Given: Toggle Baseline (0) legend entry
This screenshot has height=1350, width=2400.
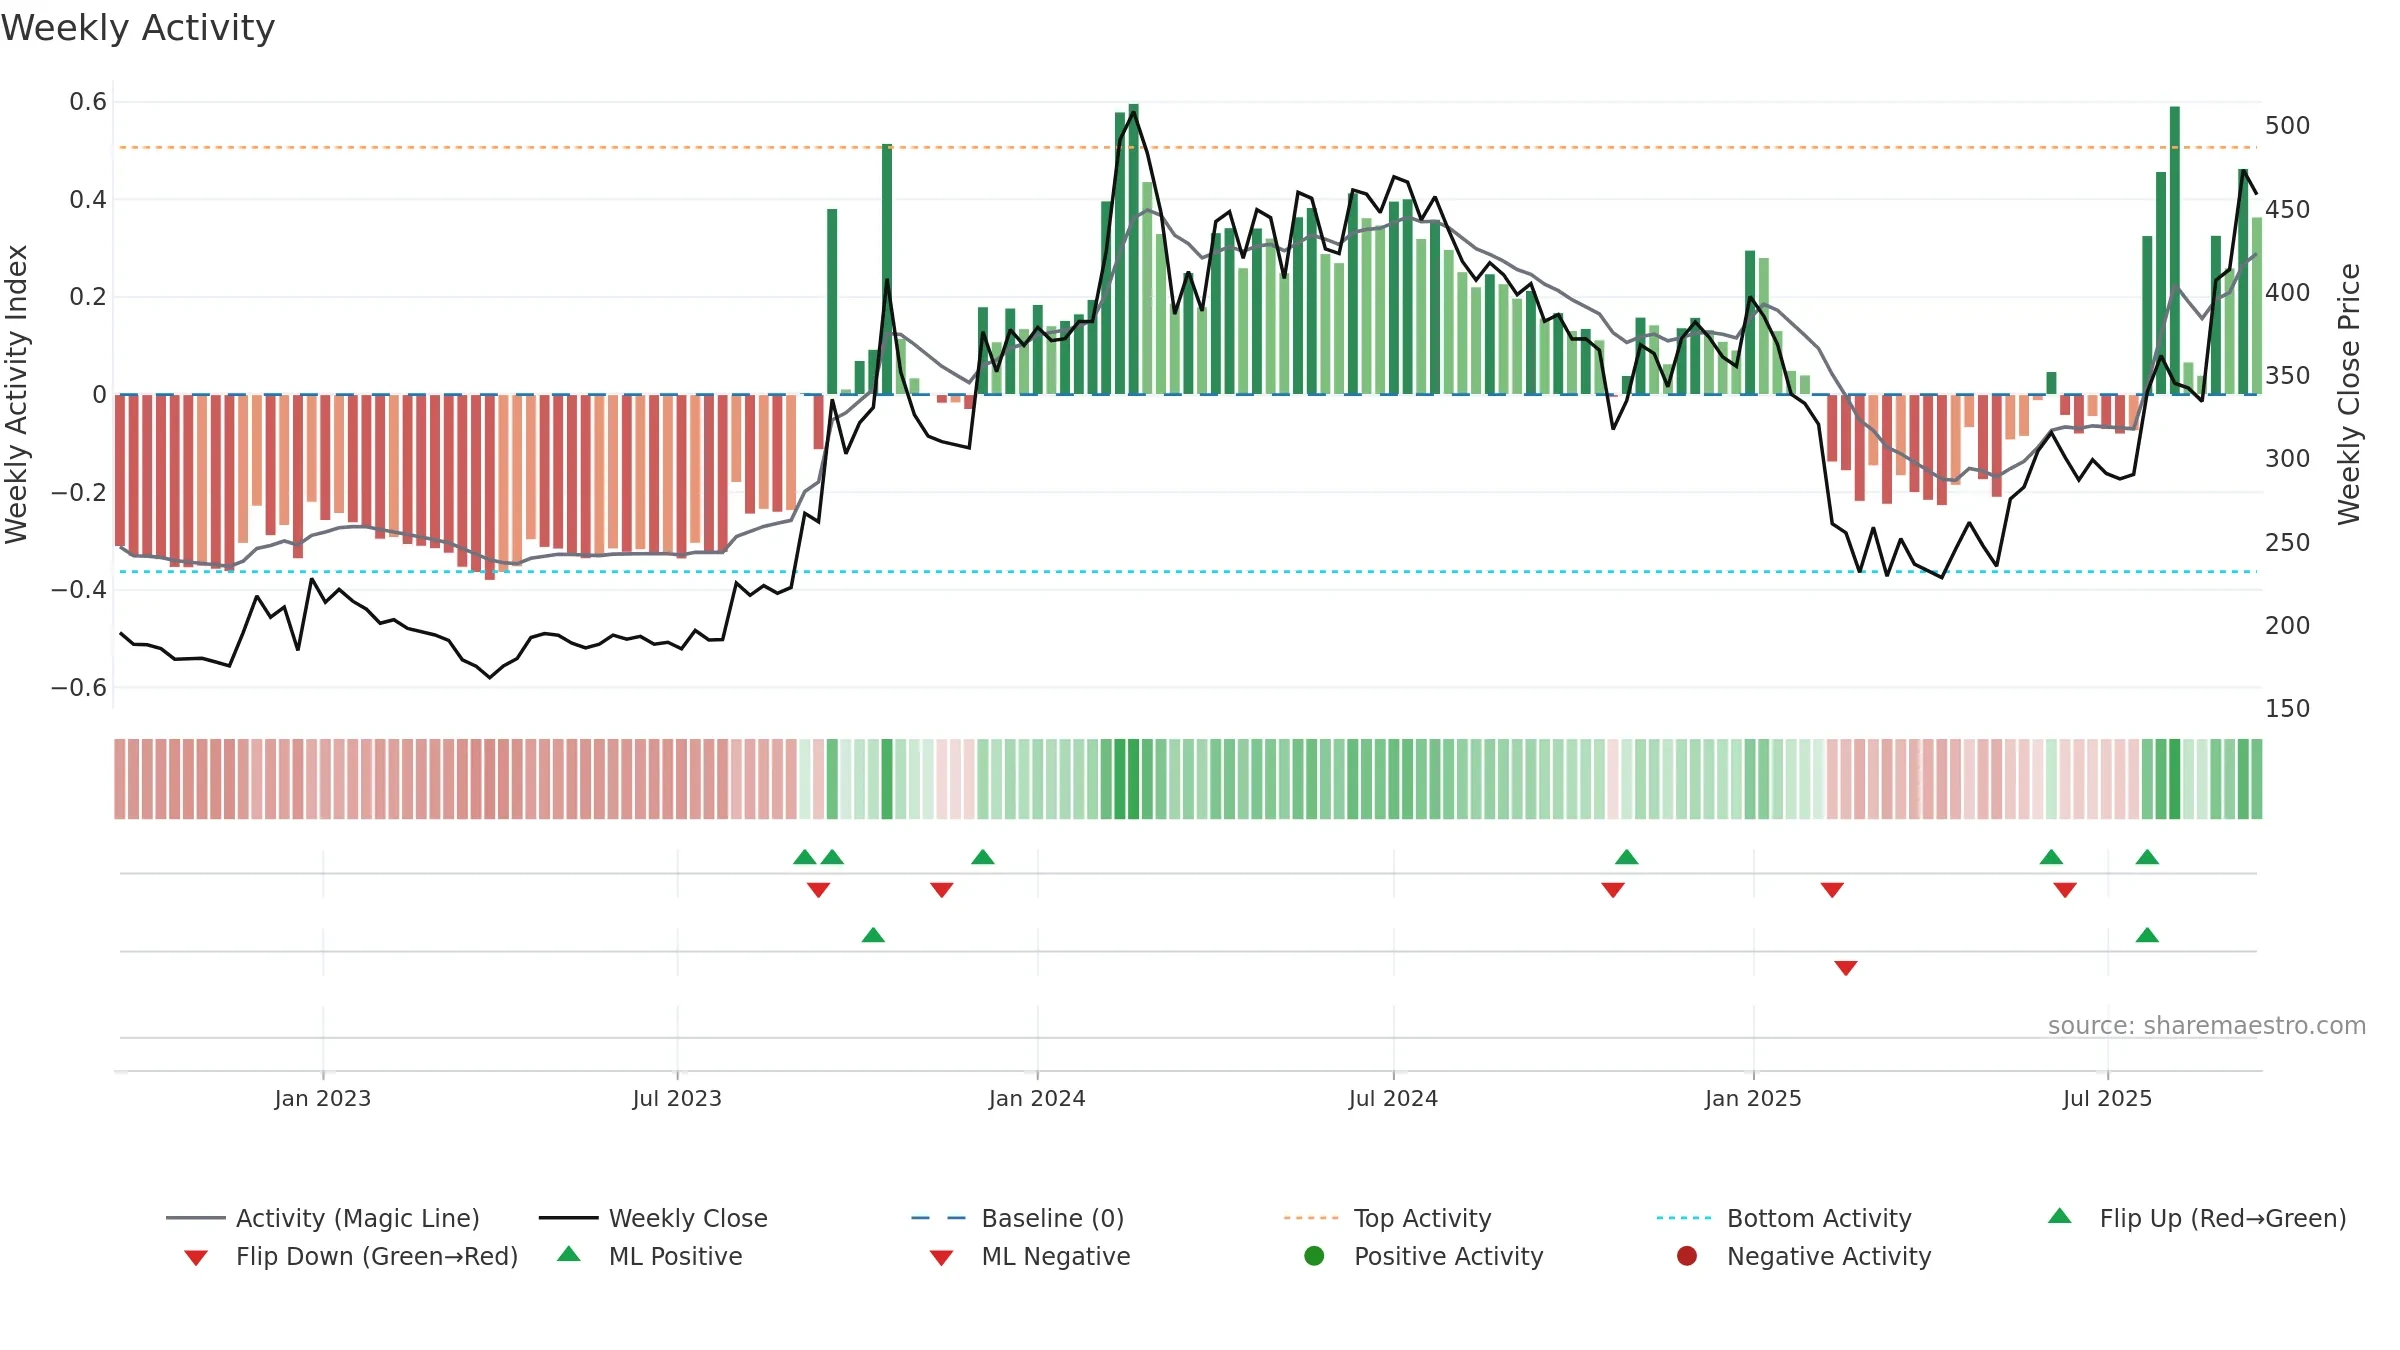Looking at the screenshot, I should 1018,1218.
